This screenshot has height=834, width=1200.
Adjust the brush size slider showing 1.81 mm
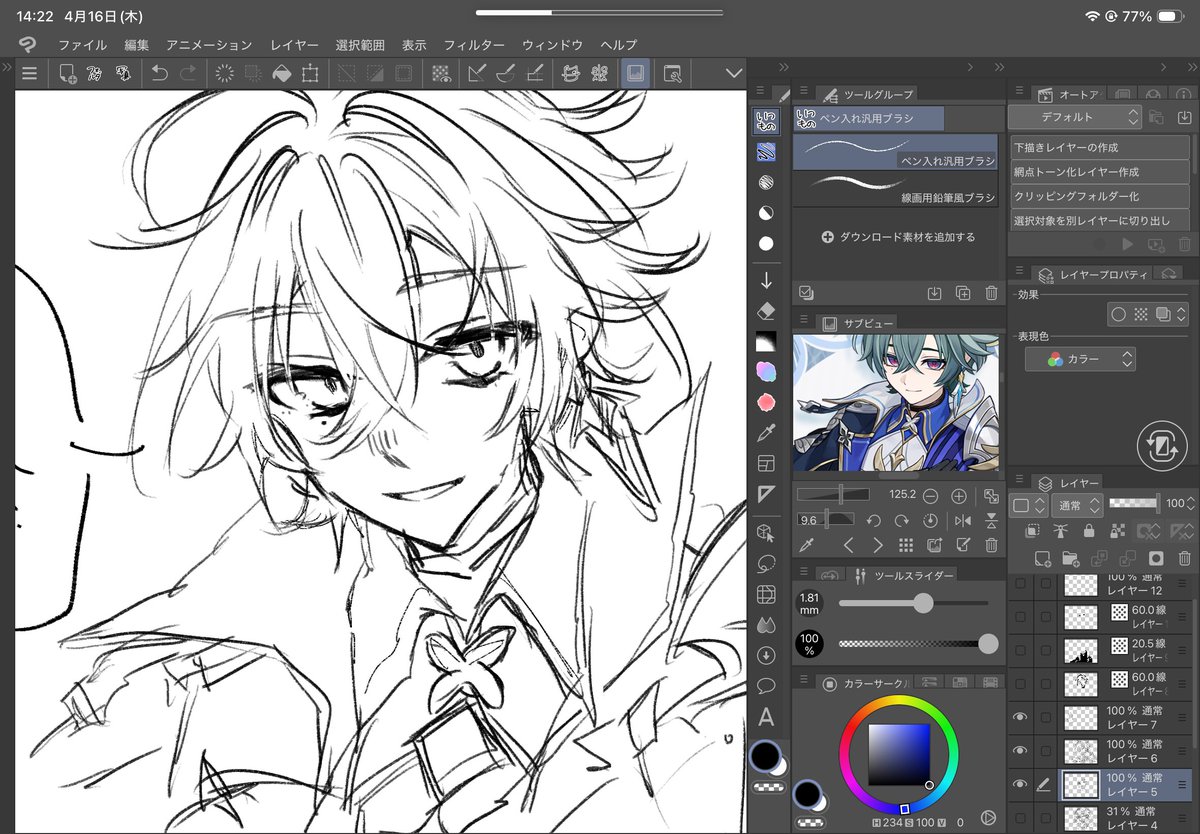coord(914,603)
